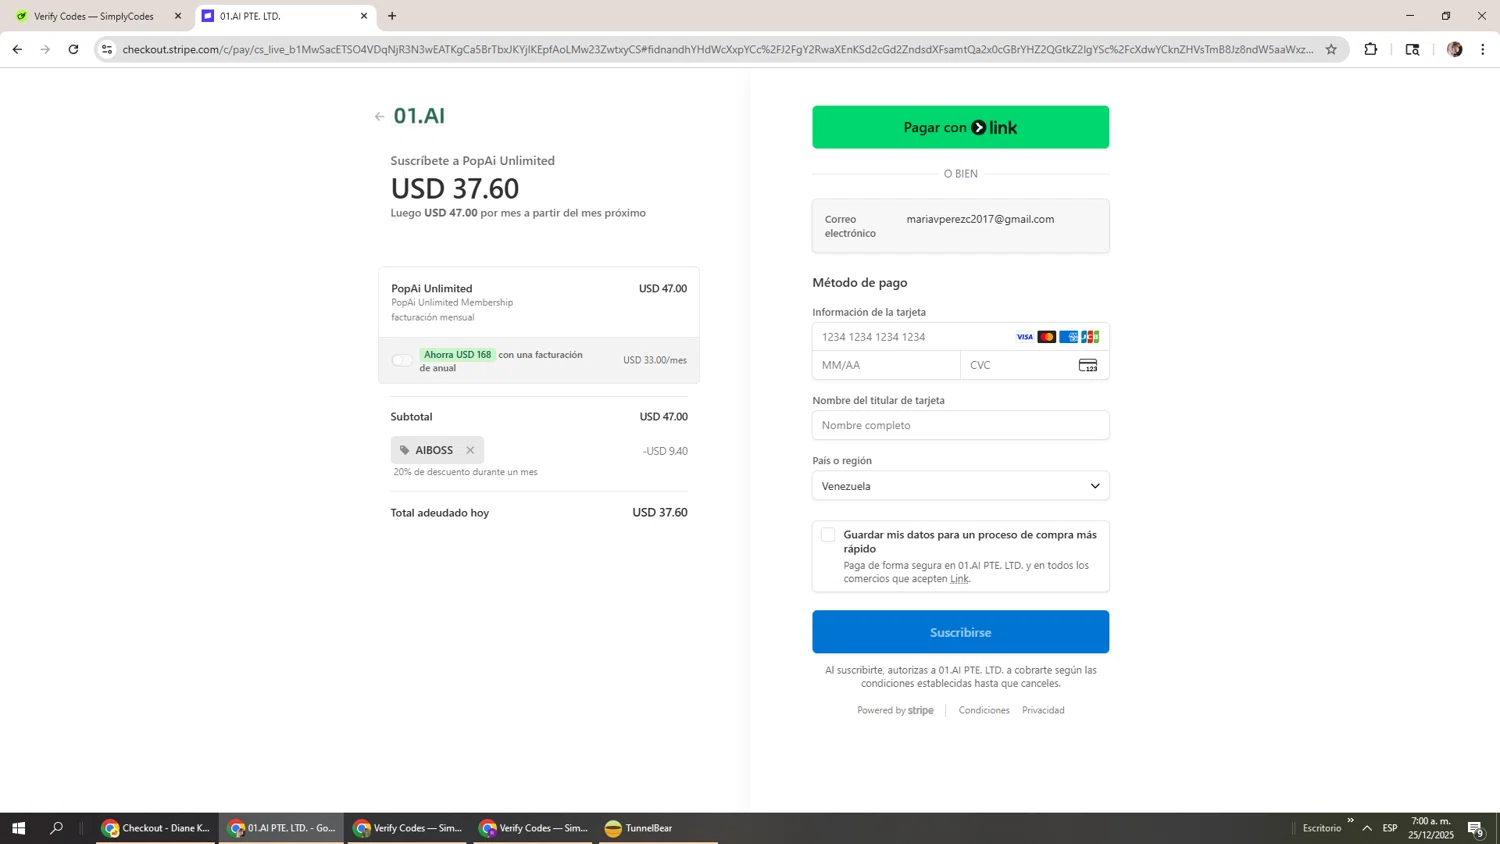Screen dimensions: 1500x844
Task: Open the Windows Start menu
Action: pyautogui.click(x=18, y=828)
